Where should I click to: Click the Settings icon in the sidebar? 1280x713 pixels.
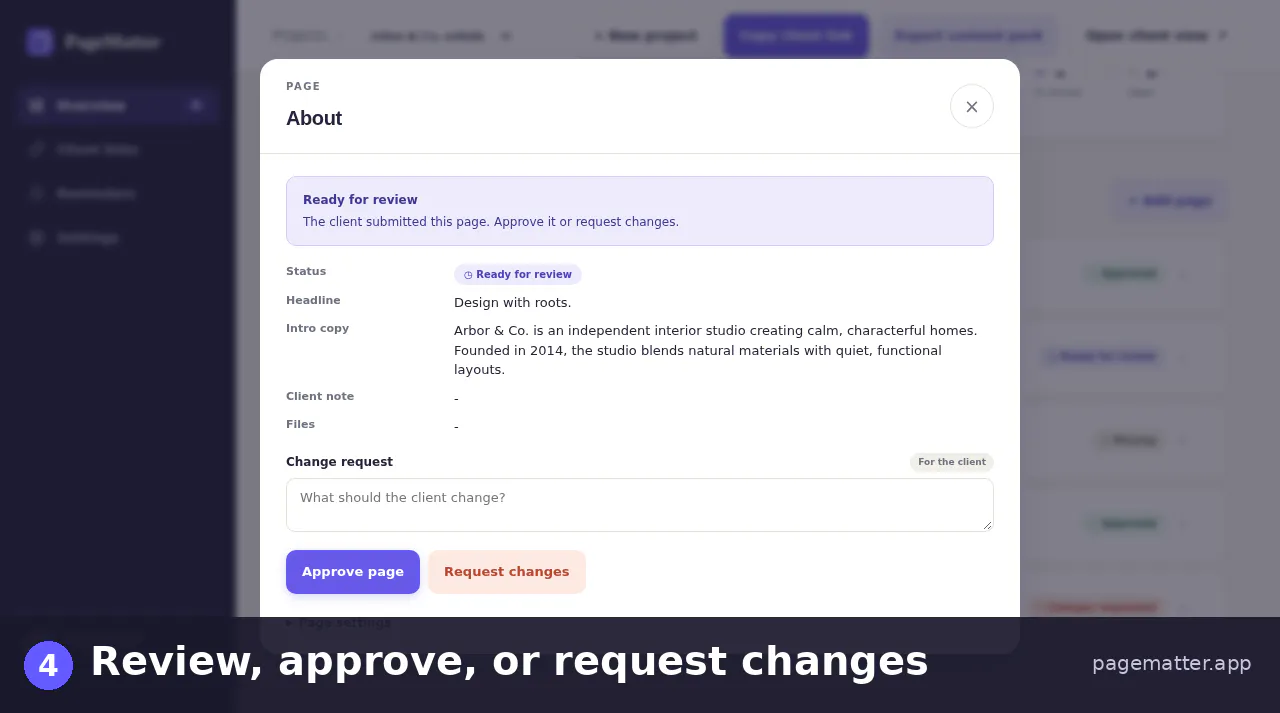(x=37, y=238)
